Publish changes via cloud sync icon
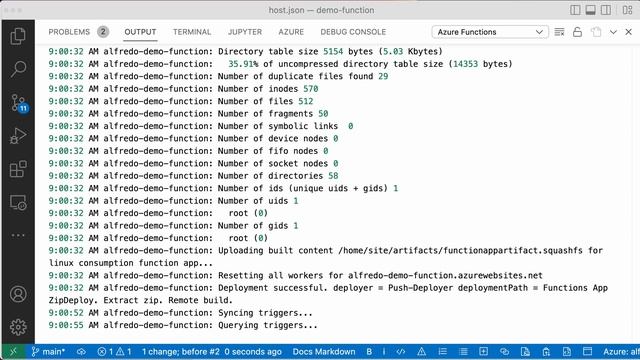Screen dimensions: 640x360 [x=81, y=351]
